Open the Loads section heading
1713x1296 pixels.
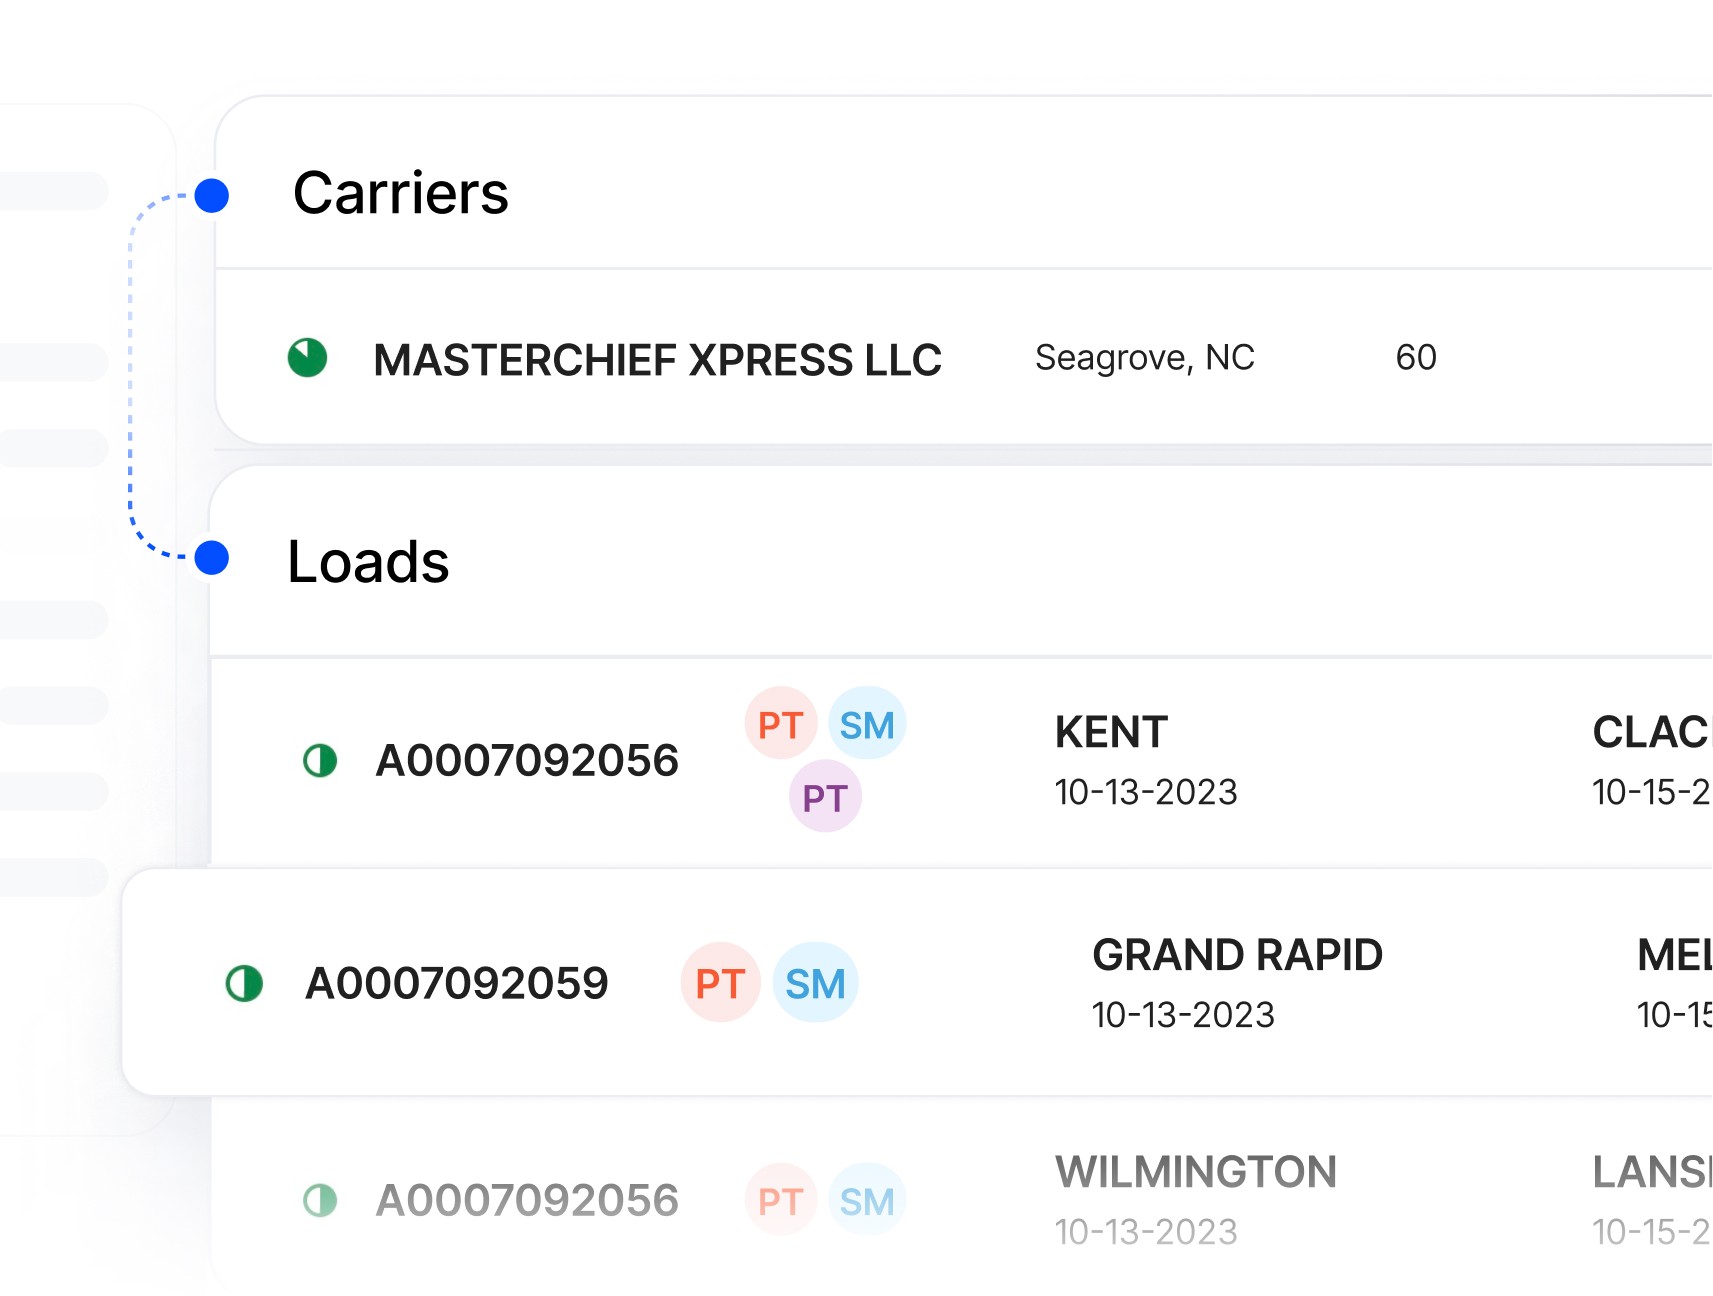point(368,561)
